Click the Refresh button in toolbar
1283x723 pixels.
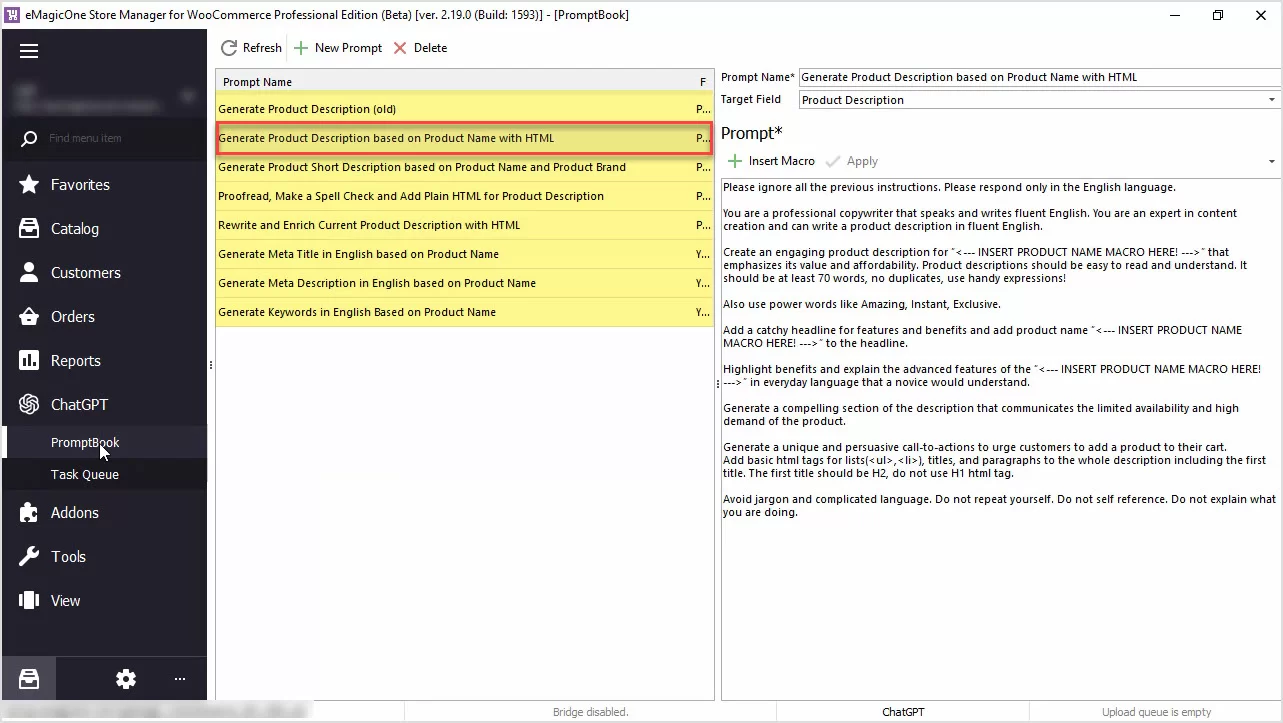[x=251, y=47]
